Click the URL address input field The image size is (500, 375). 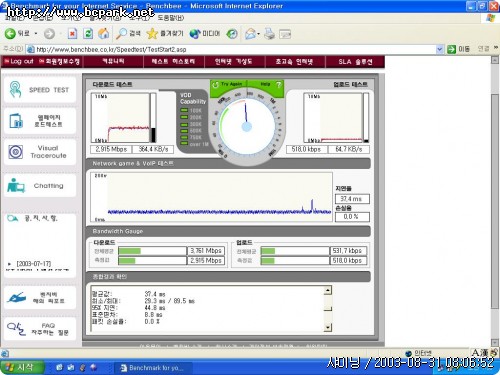(235, 49)
